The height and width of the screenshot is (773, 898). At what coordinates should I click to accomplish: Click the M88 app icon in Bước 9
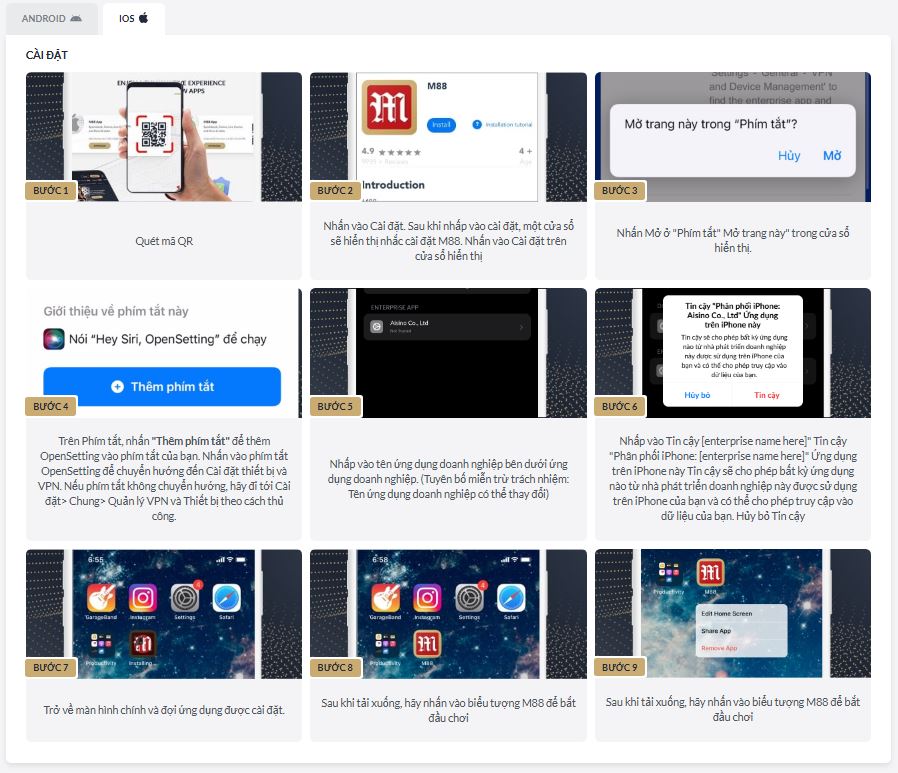[x=711, y=573]
